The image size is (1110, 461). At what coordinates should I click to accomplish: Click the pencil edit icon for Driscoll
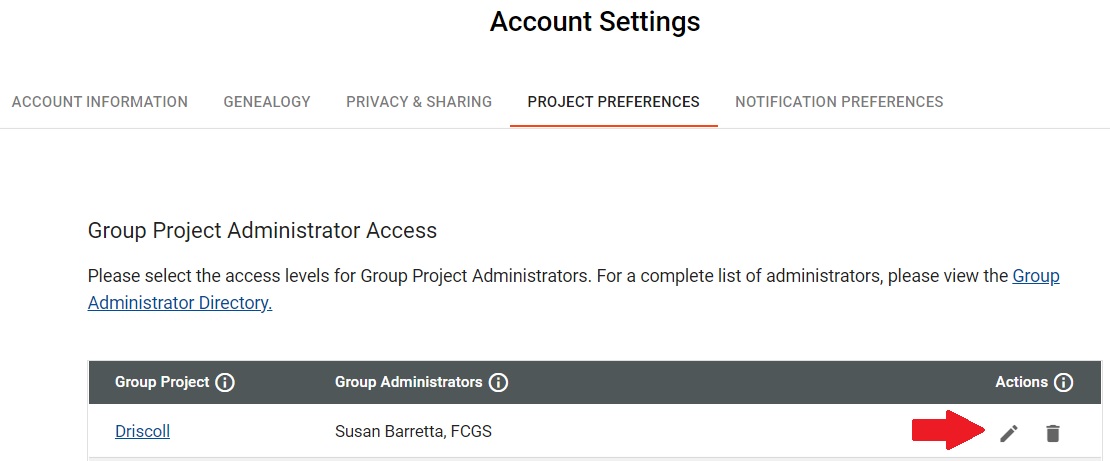tap(1009, 433)
